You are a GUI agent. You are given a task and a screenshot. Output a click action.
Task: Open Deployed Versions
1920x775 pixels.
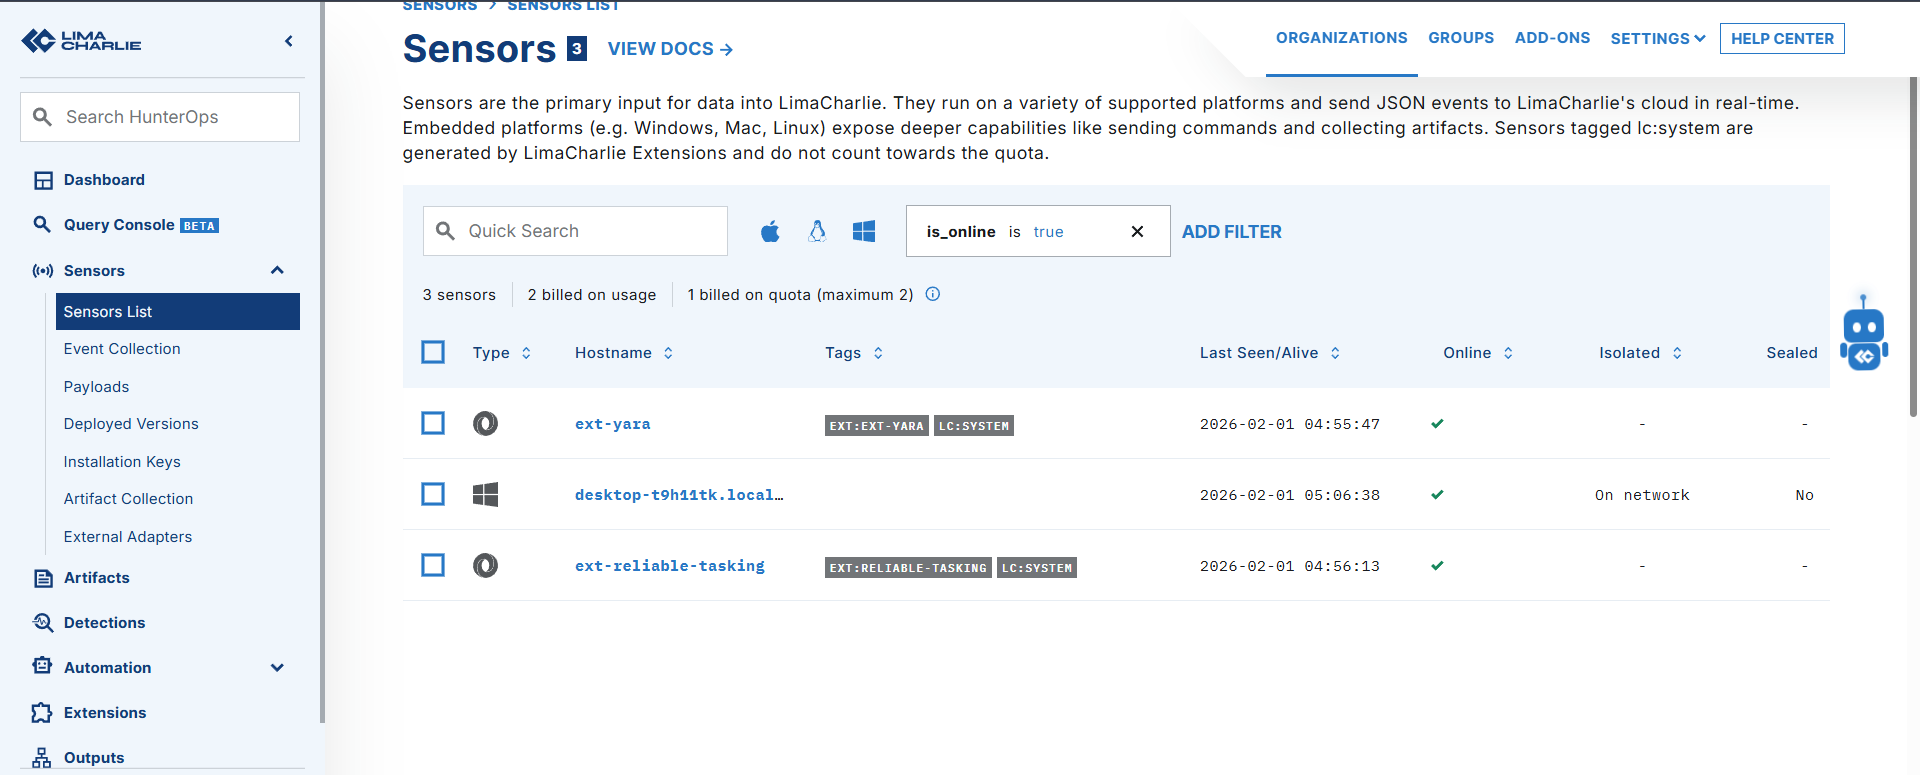click(131, 424)
